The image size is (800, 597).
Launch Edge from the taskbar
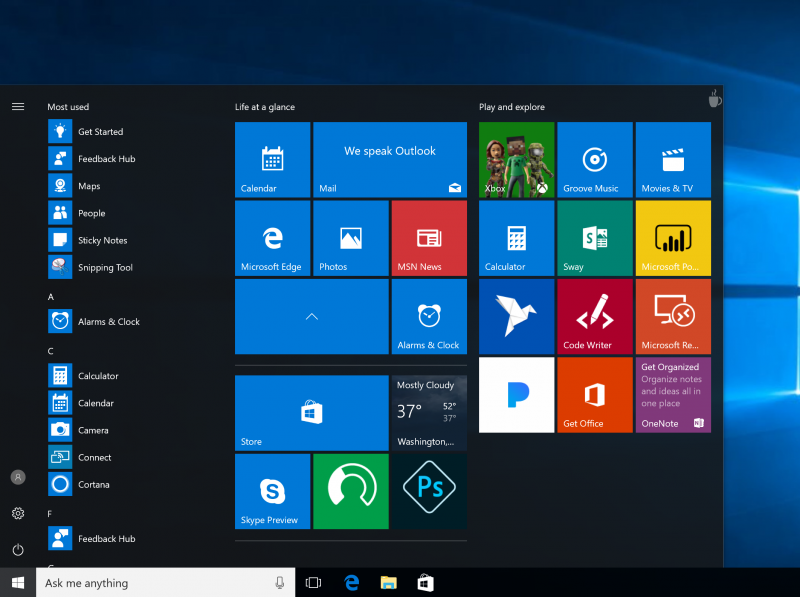tap(352, 583)
